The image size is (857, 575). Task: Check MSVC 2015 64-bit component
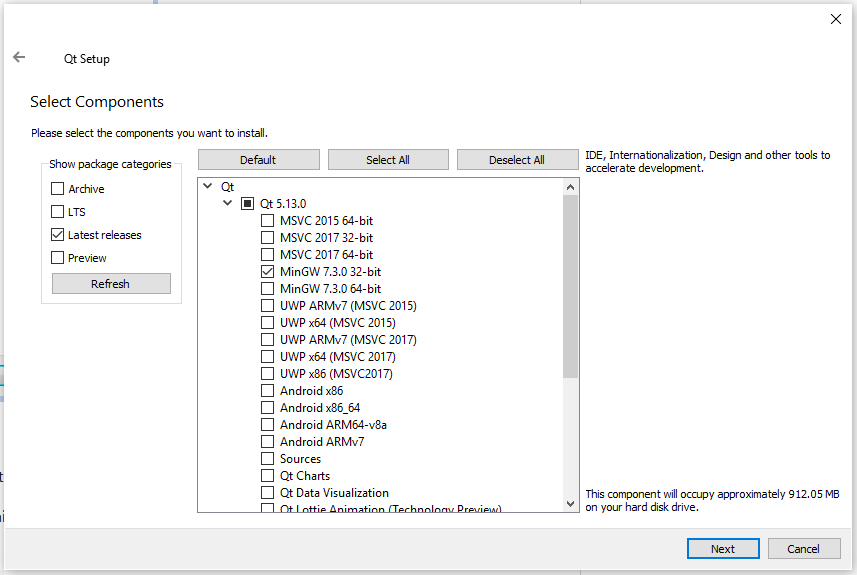coord(267,221)
